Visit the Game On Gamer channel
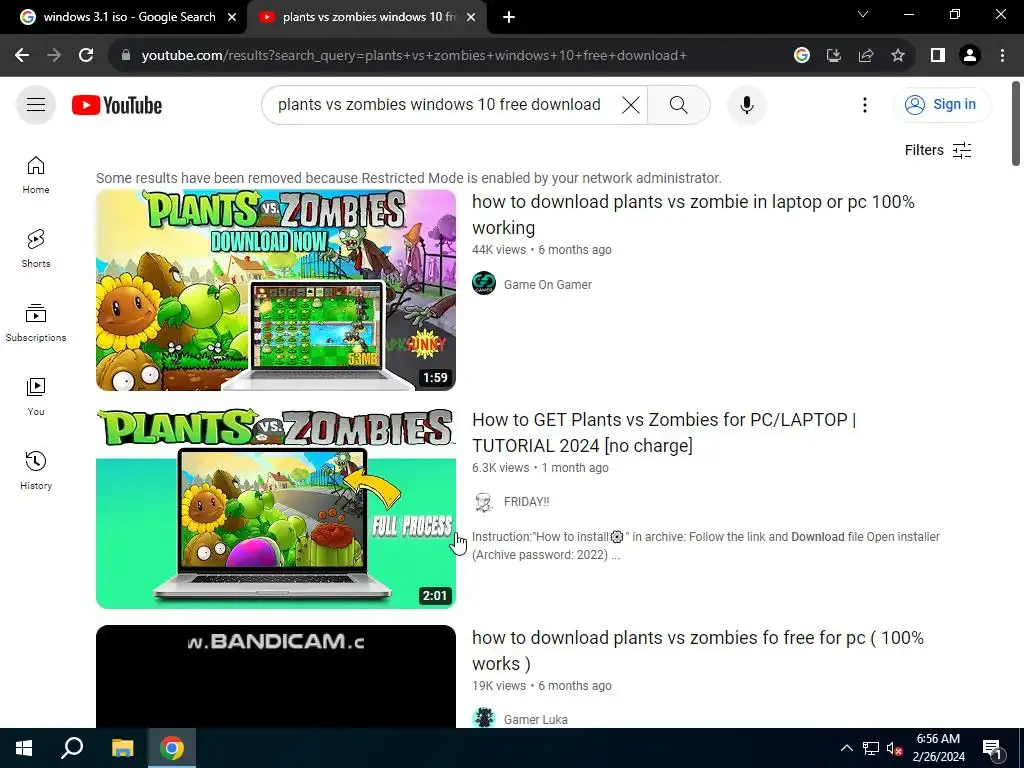The height and width of the screenshot is (768, 1024). tap(547, 284)
